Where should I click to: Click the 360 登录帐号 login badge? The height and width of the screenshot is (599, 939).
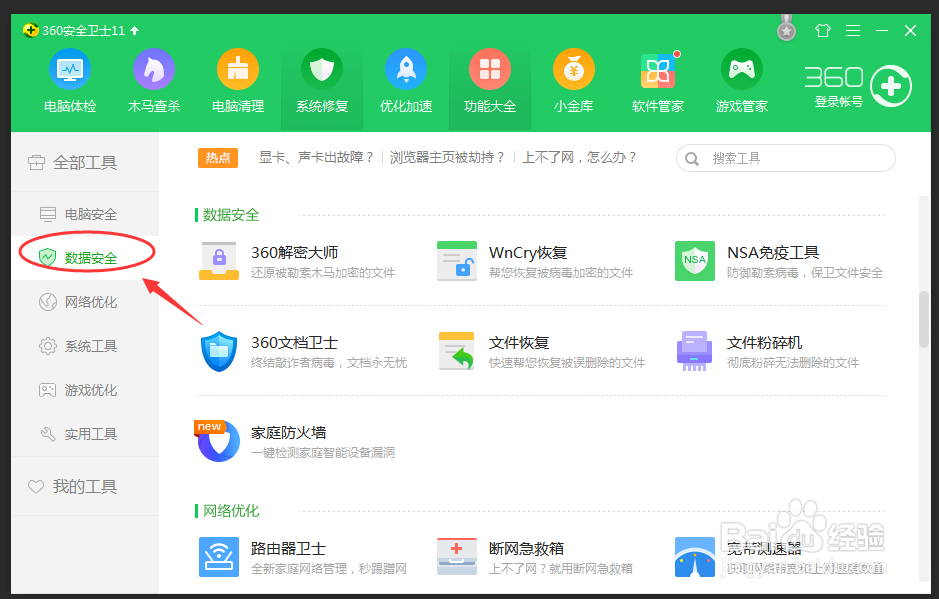[858, 86]
